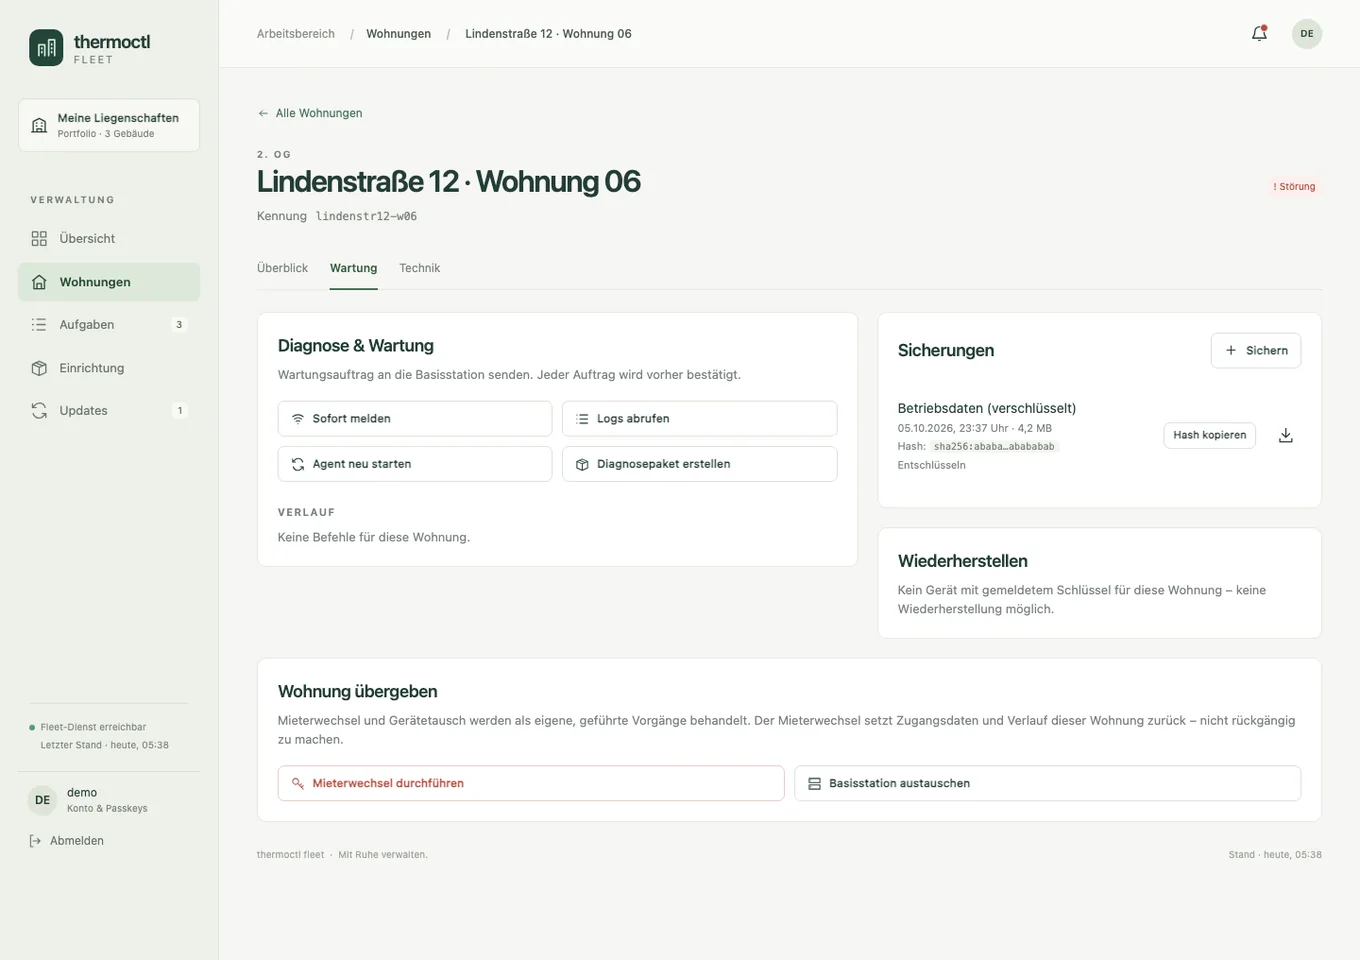Switch to the Überblick tab
The height and width of the screenshot is (960, 1360).
pyautogui.click(x=282, y=268)
